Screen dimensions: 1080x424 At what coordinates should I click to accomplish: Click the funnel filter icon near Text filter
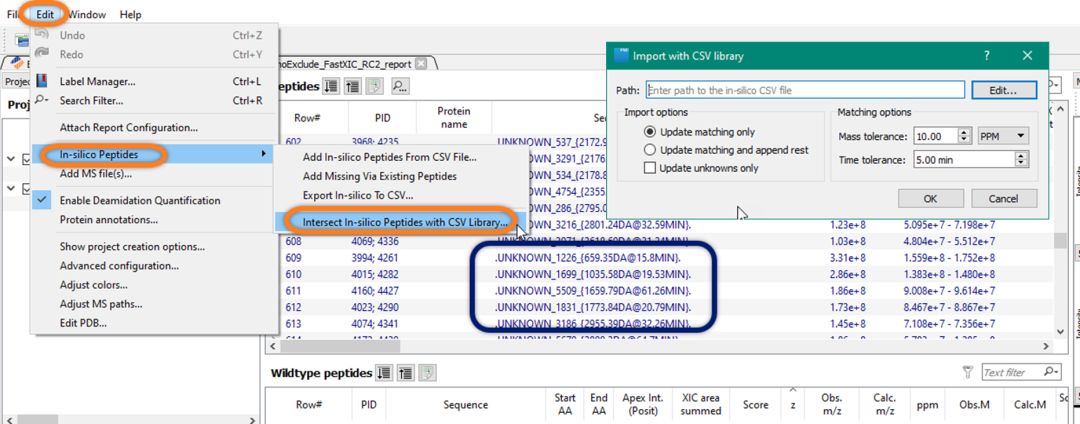tap(967, 372)
